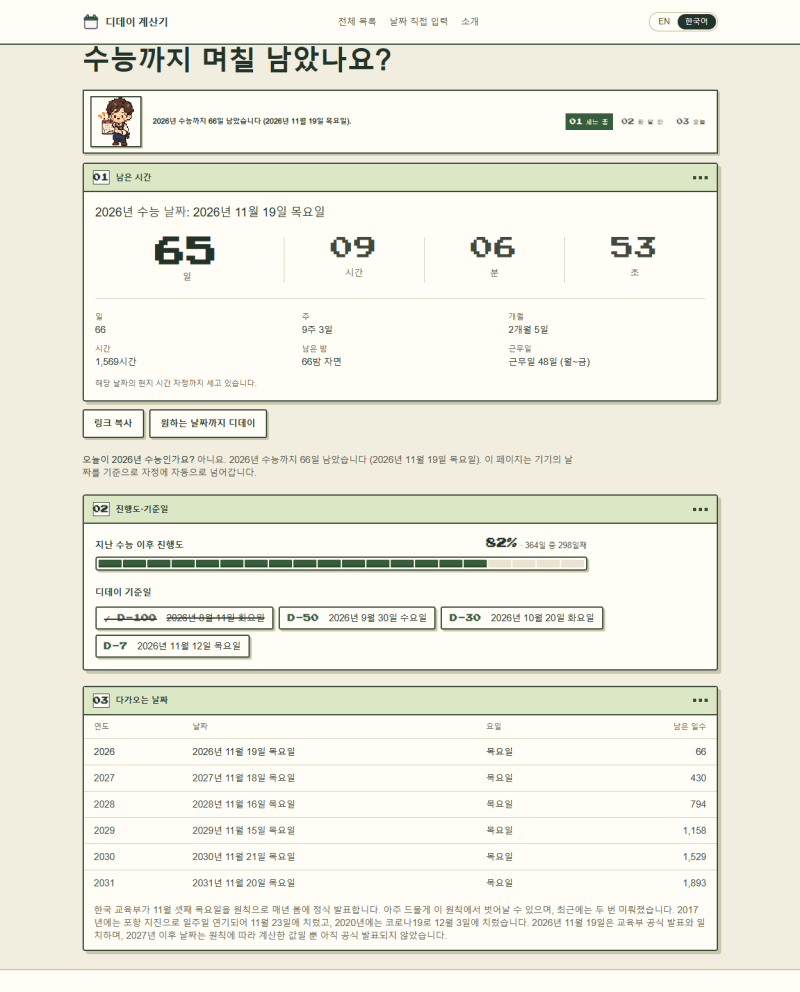Click the 지난 수능 이후 진행도 progress bar
The height and width of the screenshot is (992, 800).
coord(342,564)
